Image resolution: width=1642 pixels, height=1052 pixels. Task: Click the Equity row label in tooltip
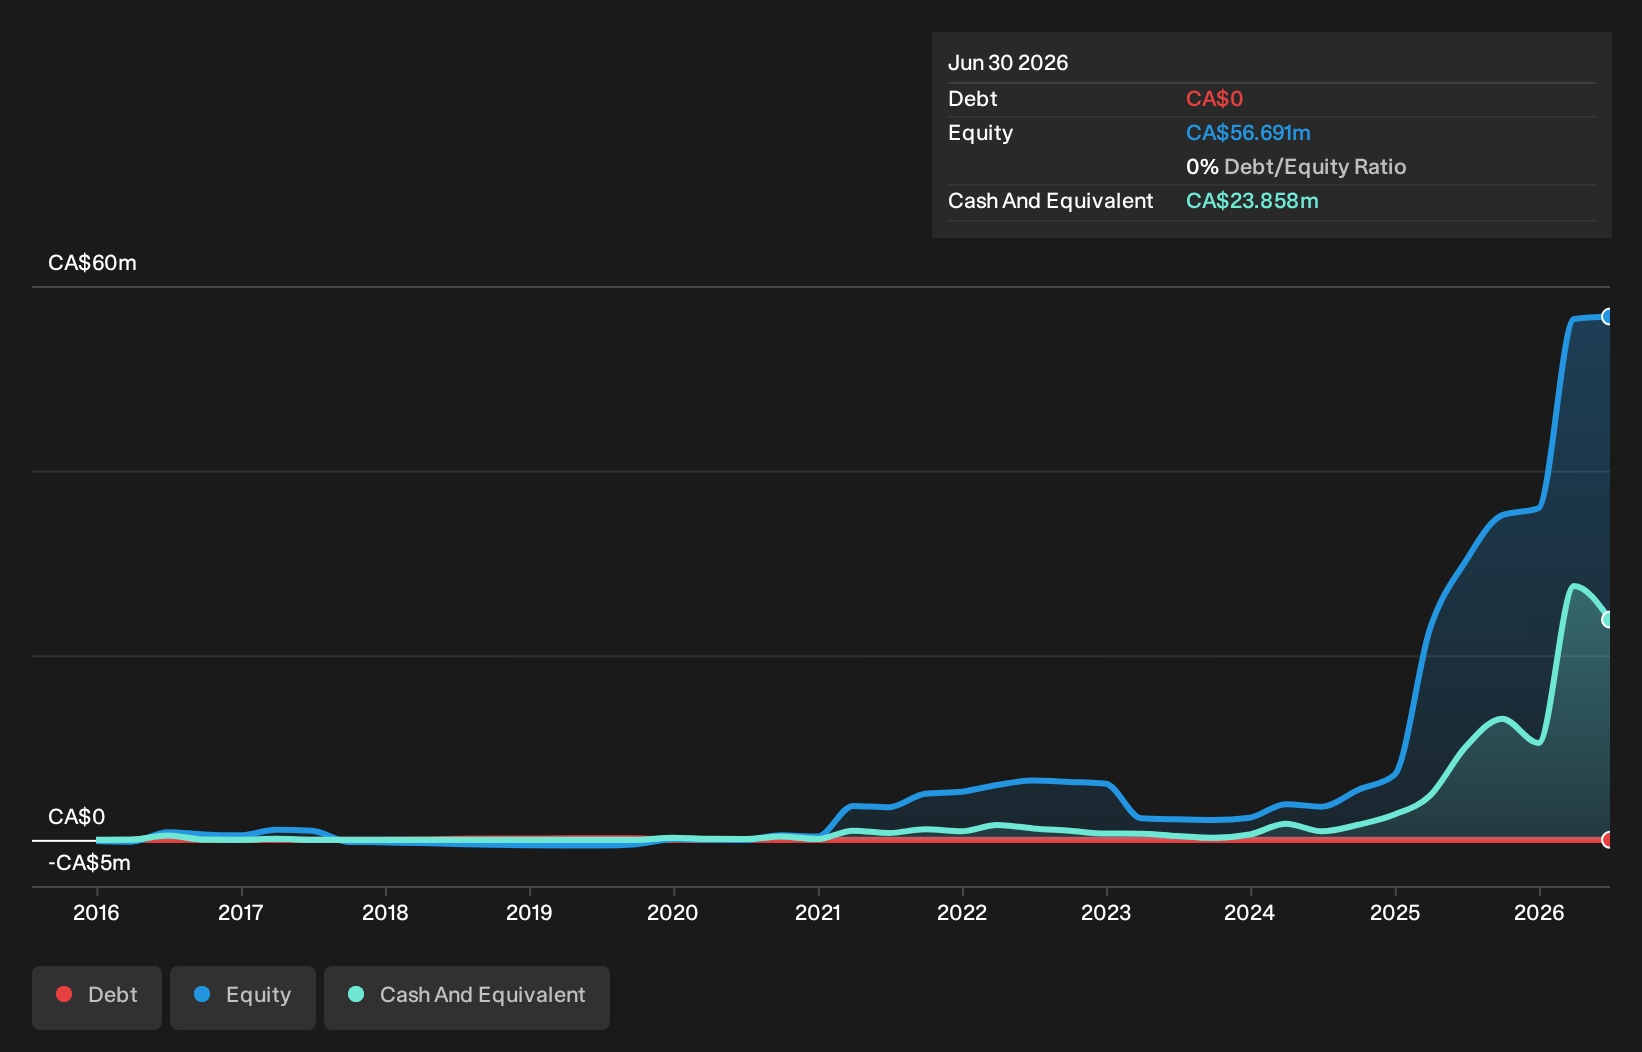tap(980, 133)
